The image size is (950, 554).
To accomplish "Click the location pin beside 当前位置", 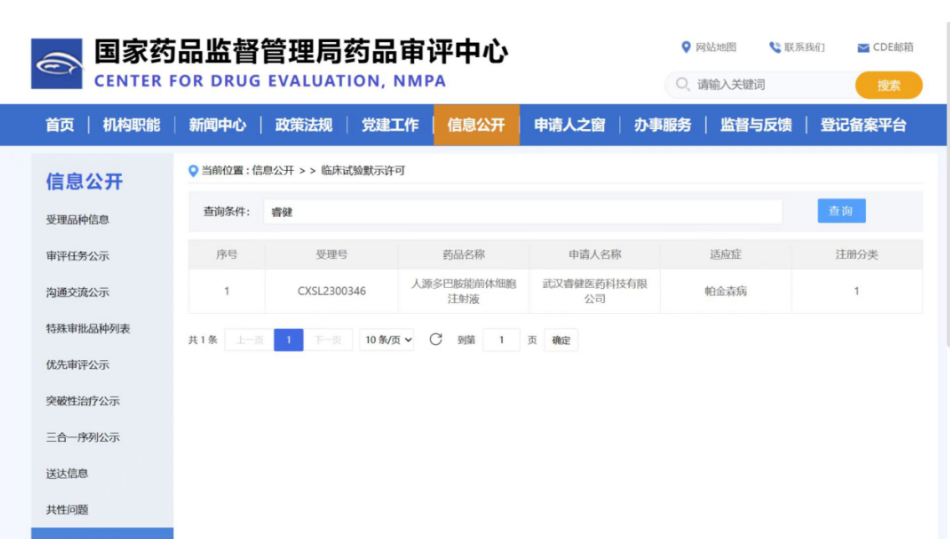I will pyautogui.click(x=194, y=171).
